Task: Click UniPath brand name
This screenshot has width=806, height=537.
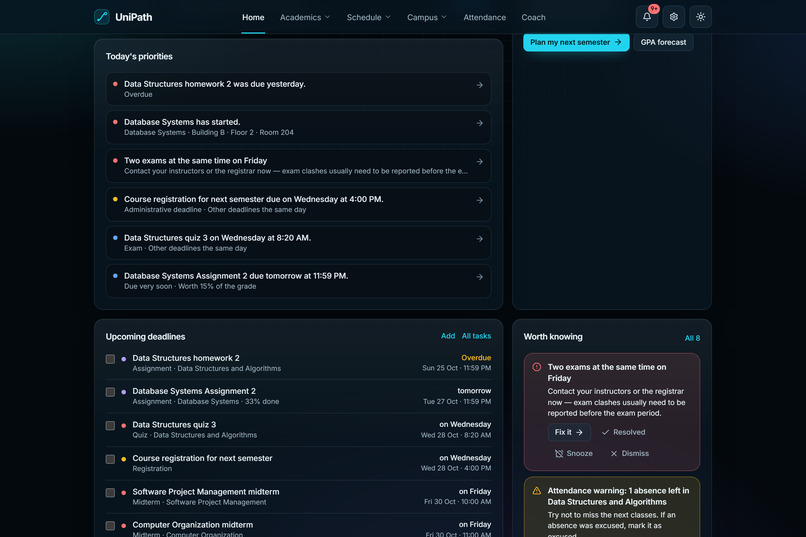Action: [x=134, y=17]
